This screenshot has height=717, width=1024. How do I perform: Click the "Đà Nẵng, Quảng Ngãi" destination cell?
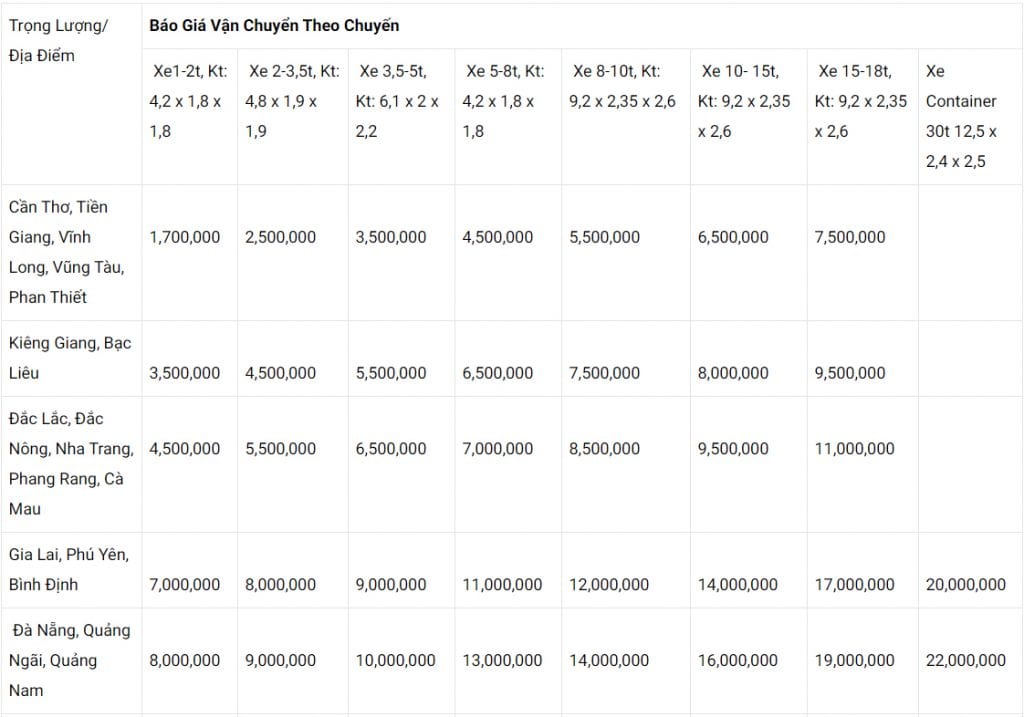pyautogui.click(x=70, y=660)
